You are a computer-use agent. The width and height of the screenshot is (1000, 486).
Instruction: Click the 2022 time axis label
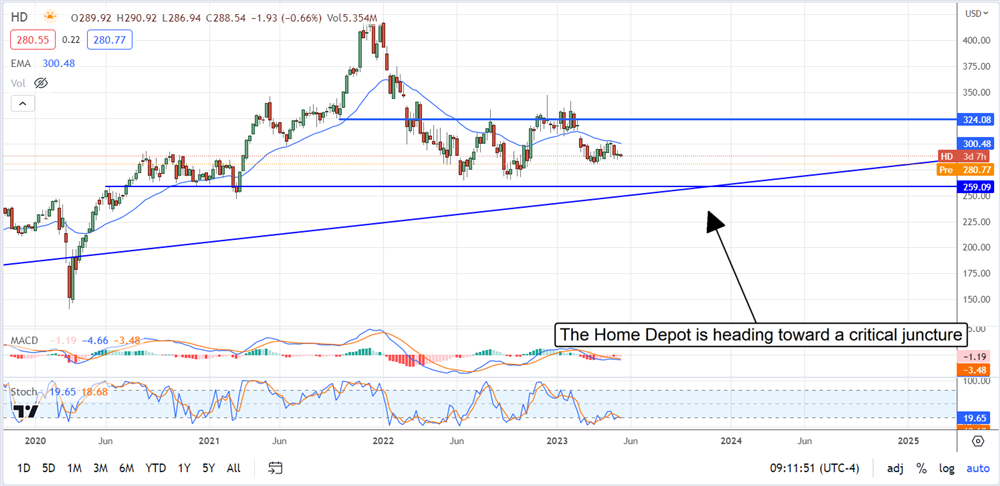point(383,441)
